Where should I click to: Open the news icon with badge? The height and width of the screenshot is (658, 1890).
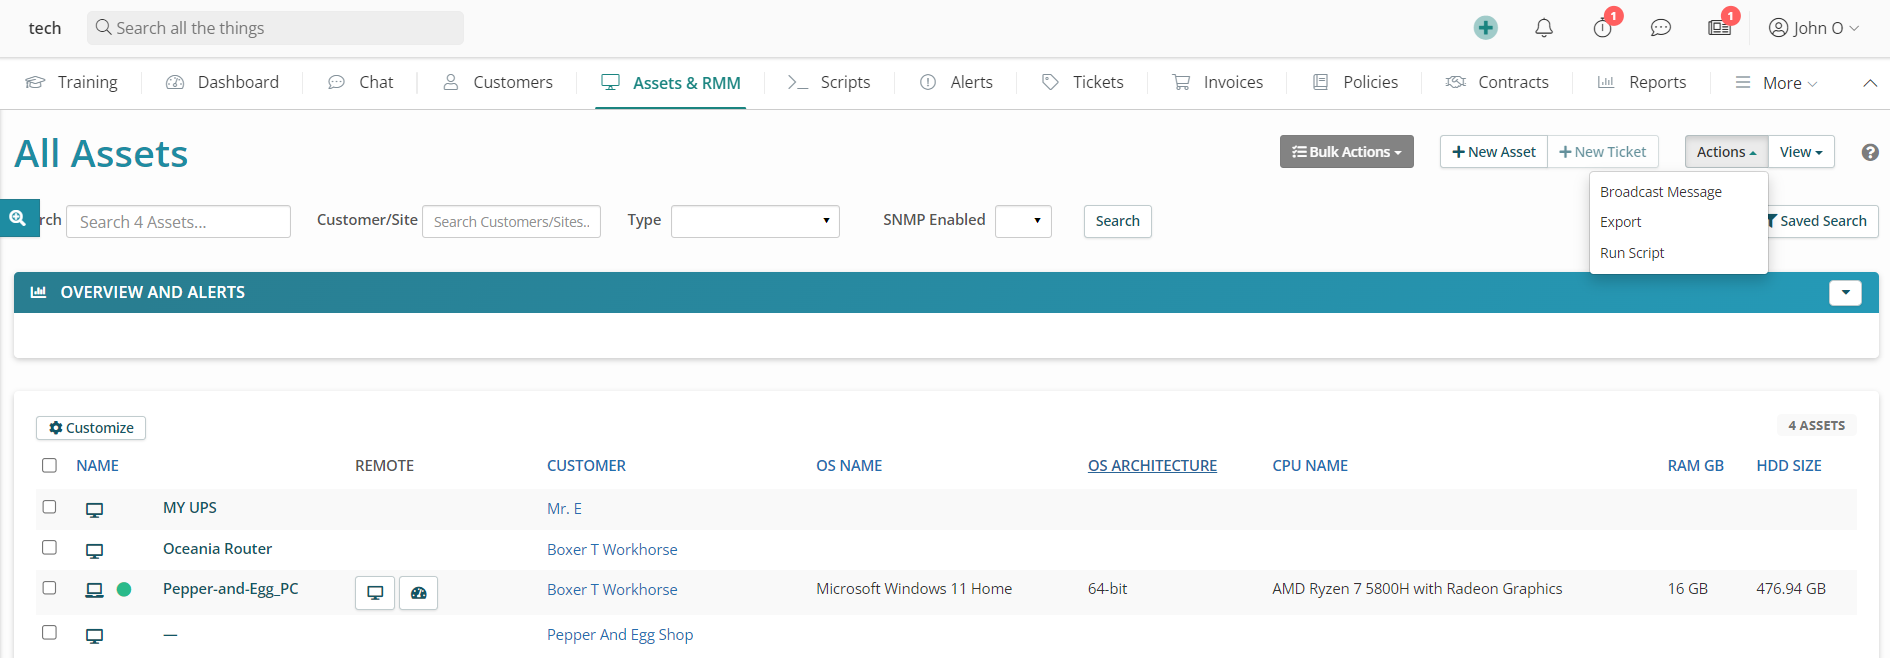click(1719, 28)
